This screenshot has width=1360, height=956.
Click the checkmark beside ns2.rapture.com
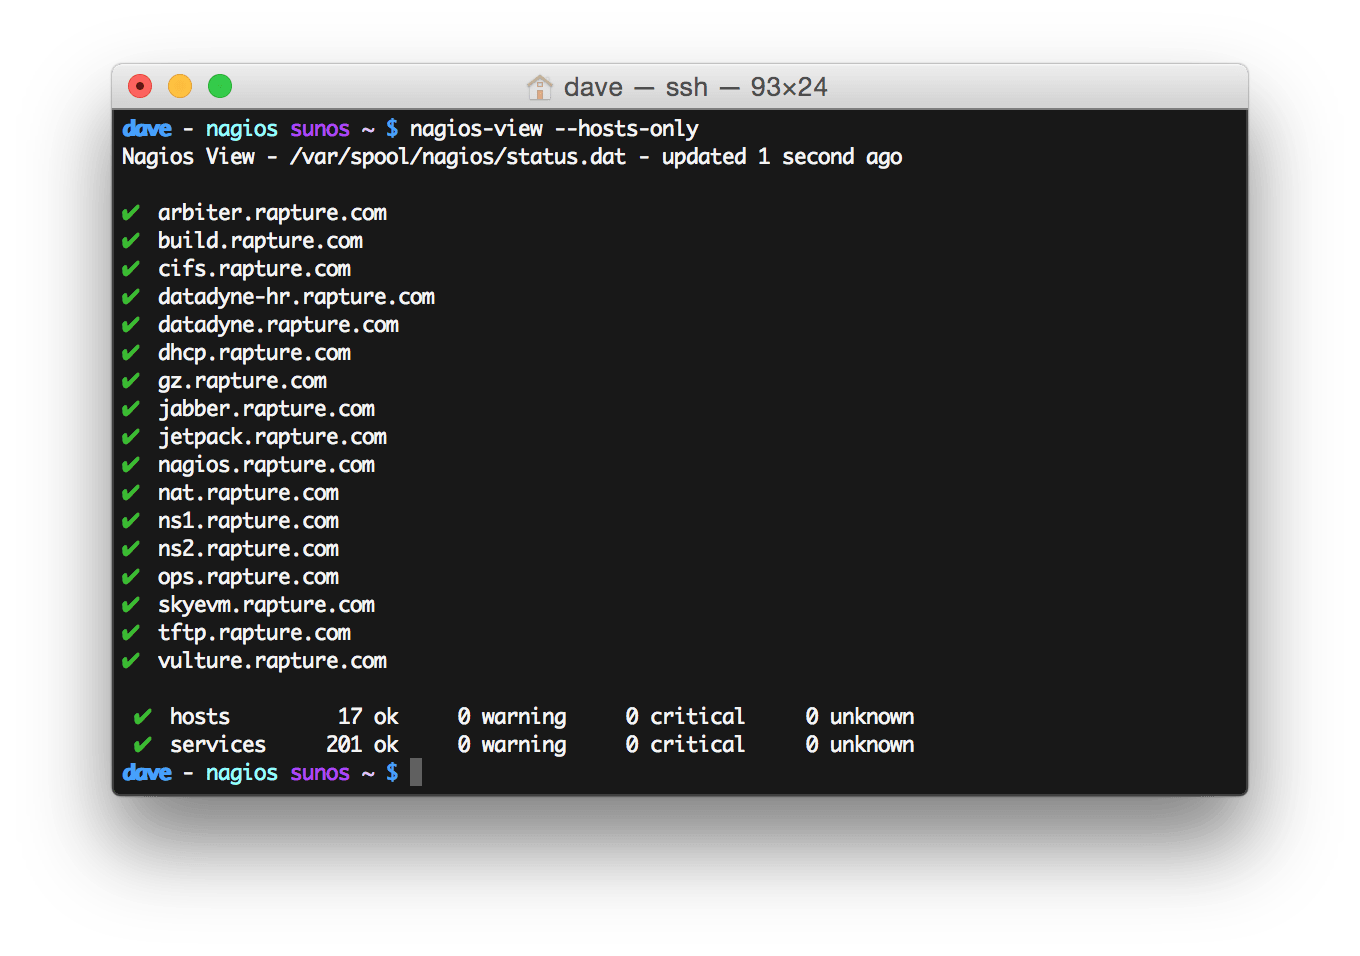click(x=131, y=549)
